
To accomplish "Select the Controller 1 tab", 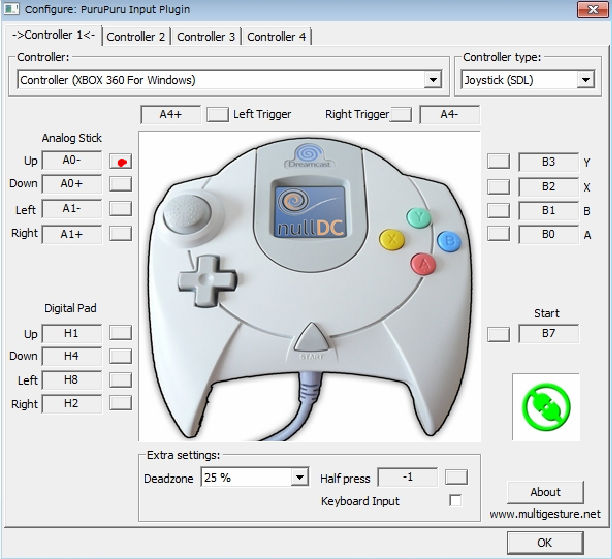I will [x=53, y=35].
